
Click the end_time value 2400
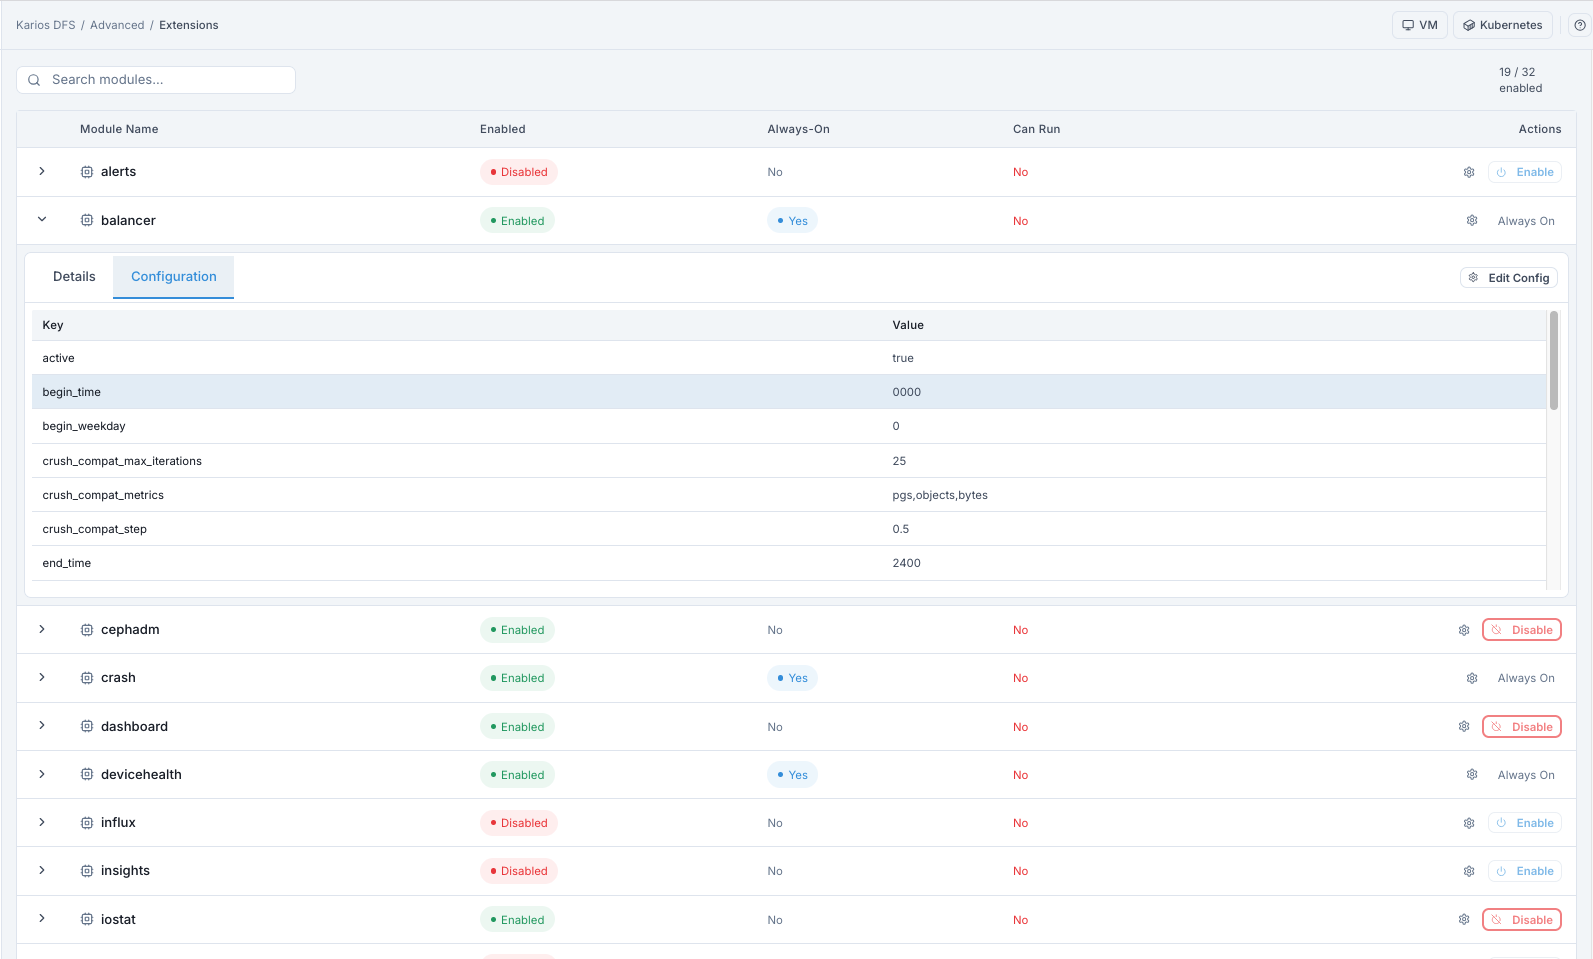pyautogui.click(x=907, y=563)
